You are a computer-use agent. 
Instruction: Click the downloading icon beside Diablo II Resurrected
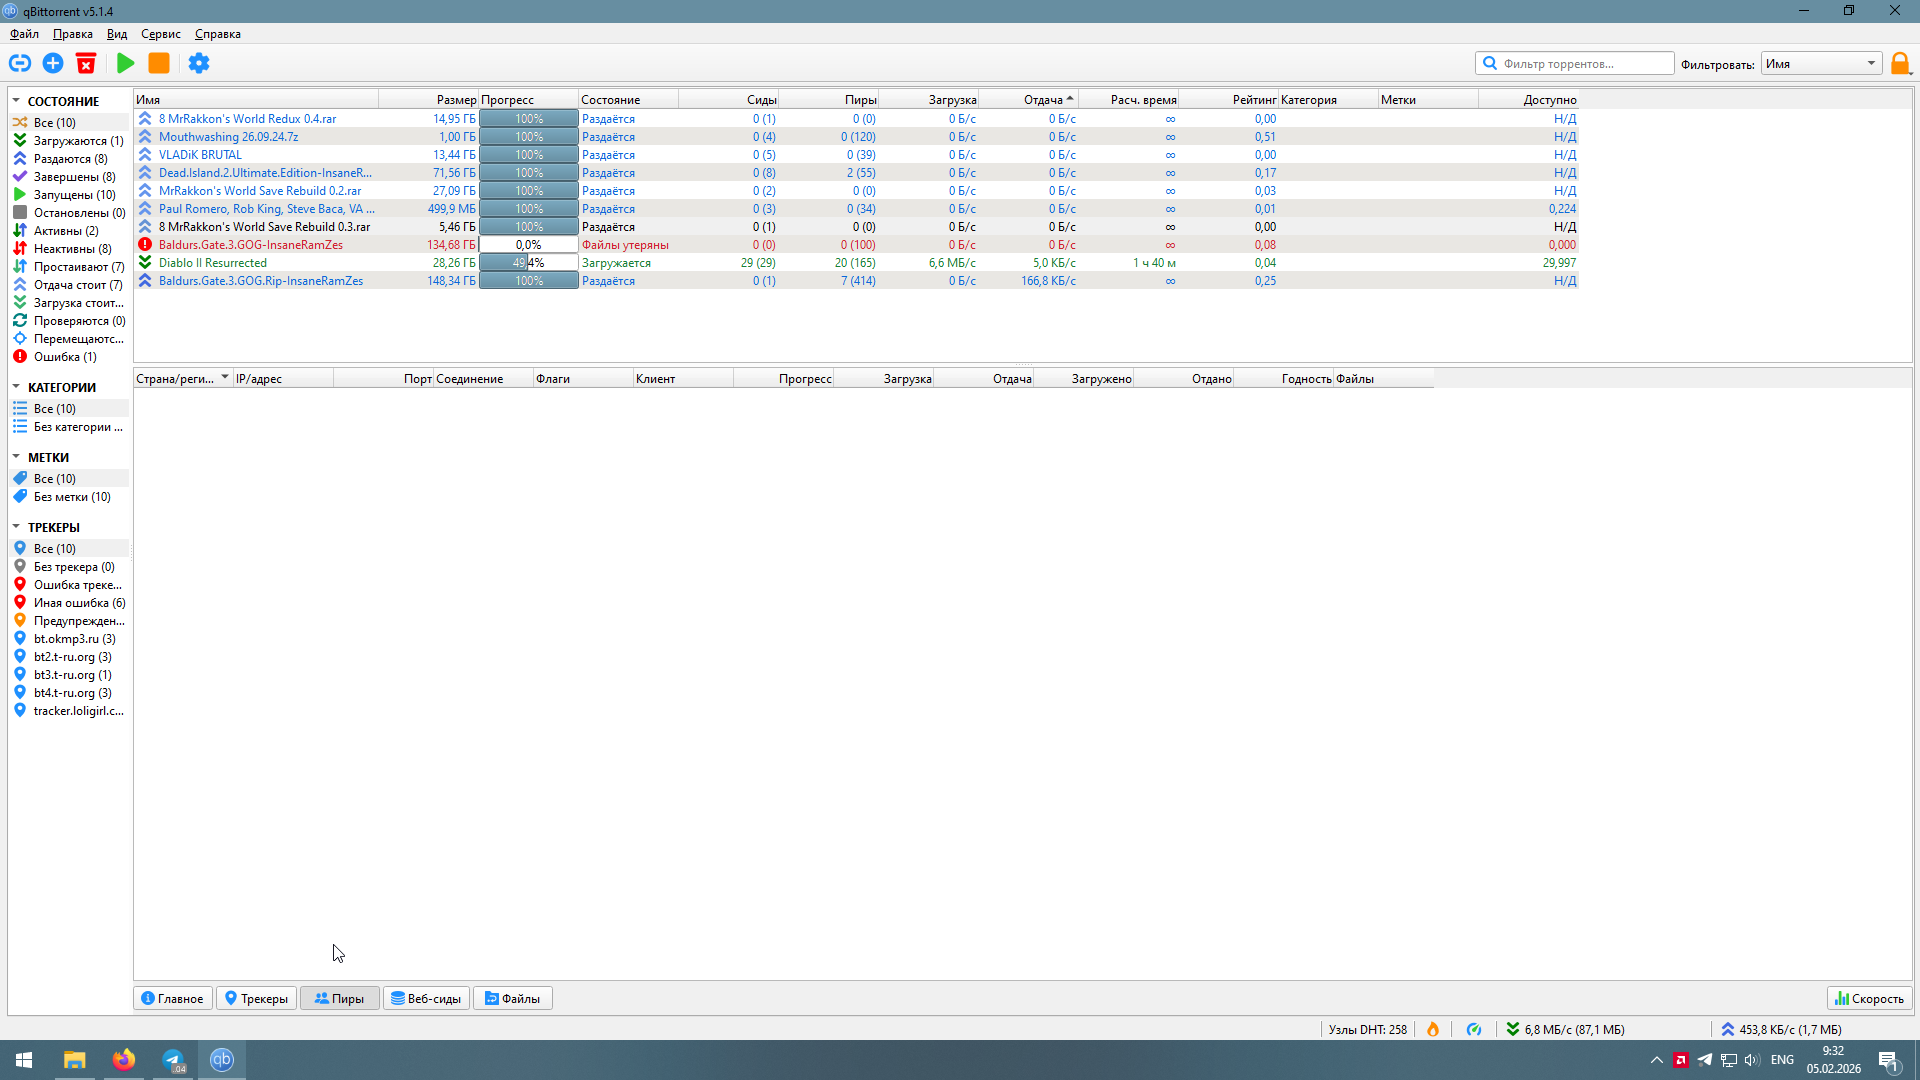(x=145, y=263)
